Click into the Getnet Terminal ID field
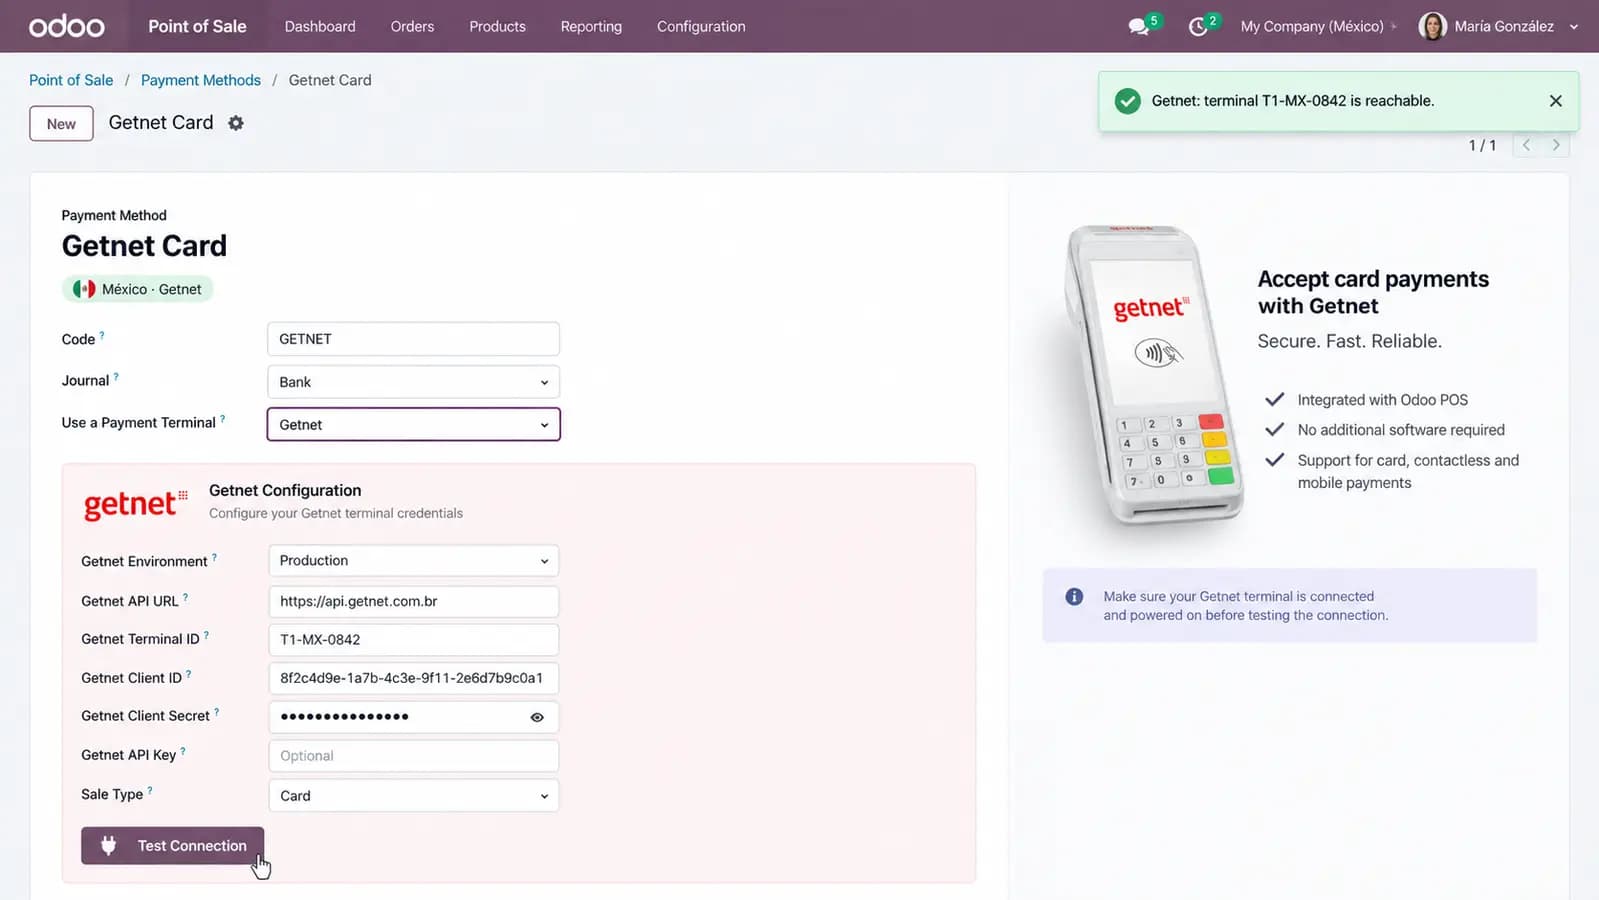The width and height of the screenshot is (1599, 900). (413, 640)
